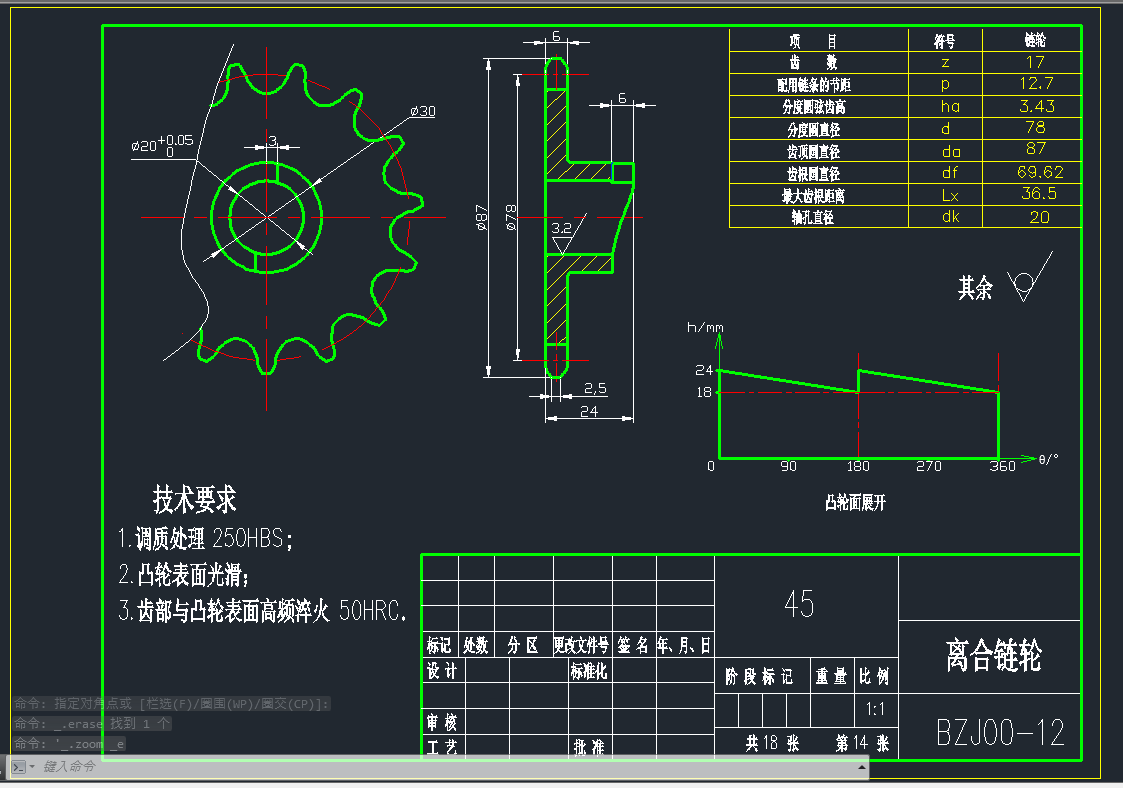
Task: Select the '_.zoom _e' command history line
Action: (x=70, y=744)
